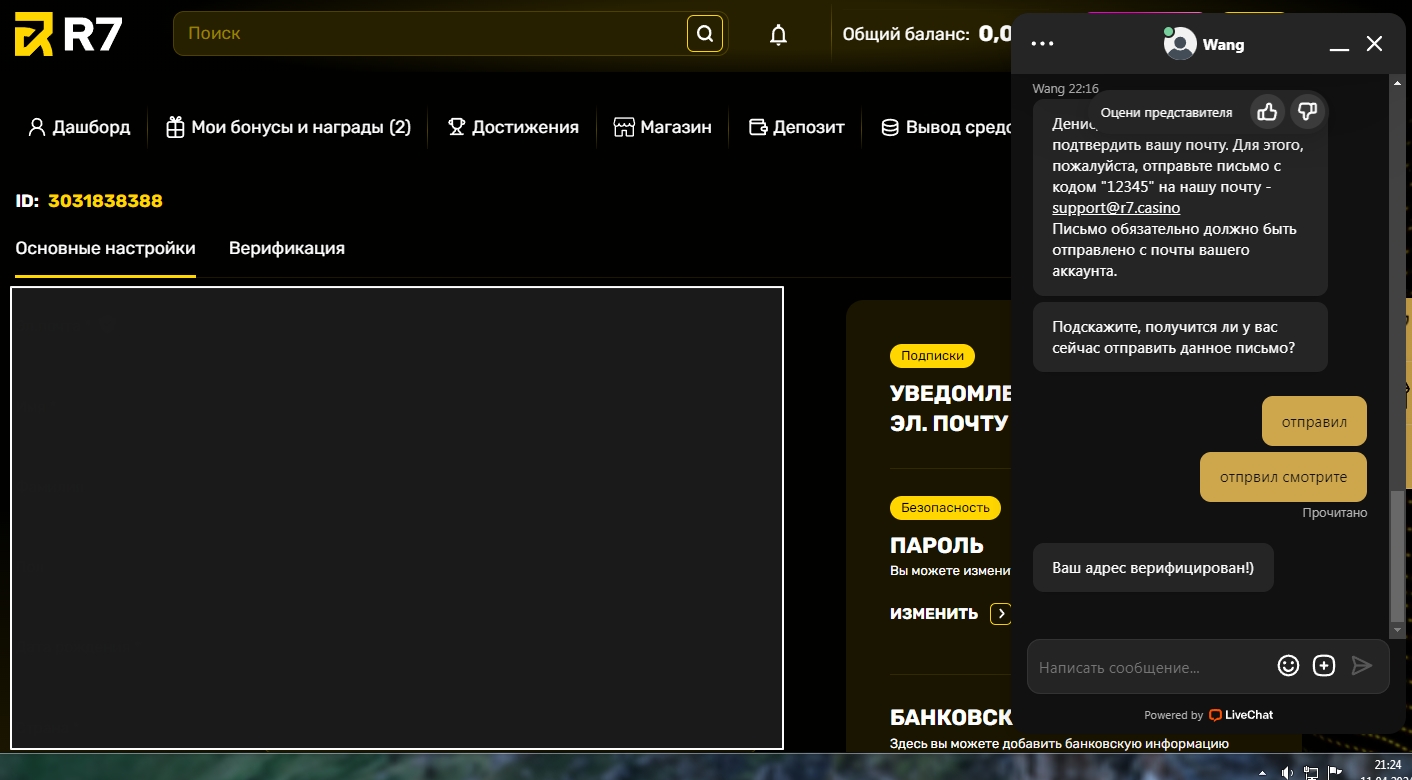The height and width of the screenshot is (780, 1412).
Task: Open the Дашборд menu item
Action: (79, 127)
